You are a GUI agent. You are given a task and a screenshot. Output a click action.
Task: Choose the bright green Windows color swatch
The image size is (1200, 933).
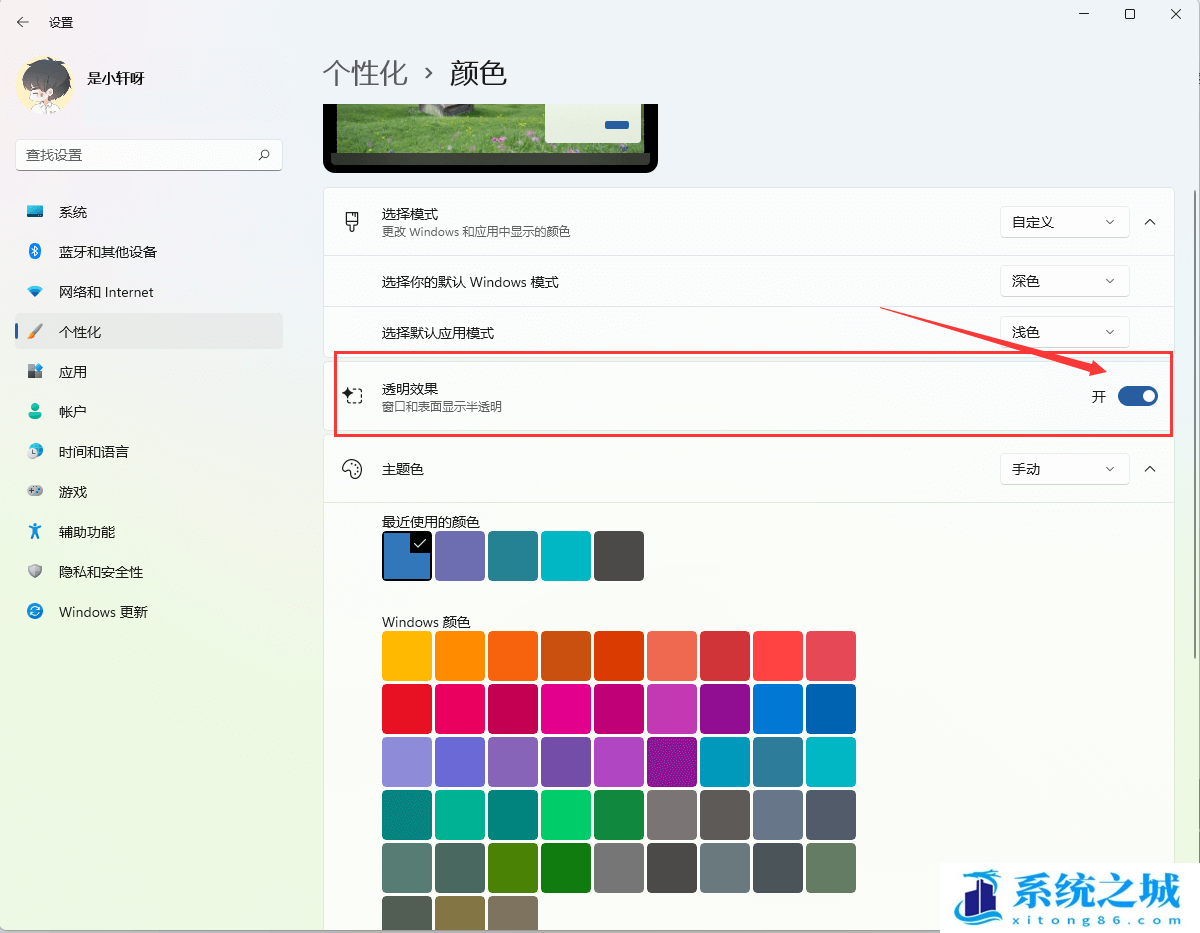click(566, 815)
